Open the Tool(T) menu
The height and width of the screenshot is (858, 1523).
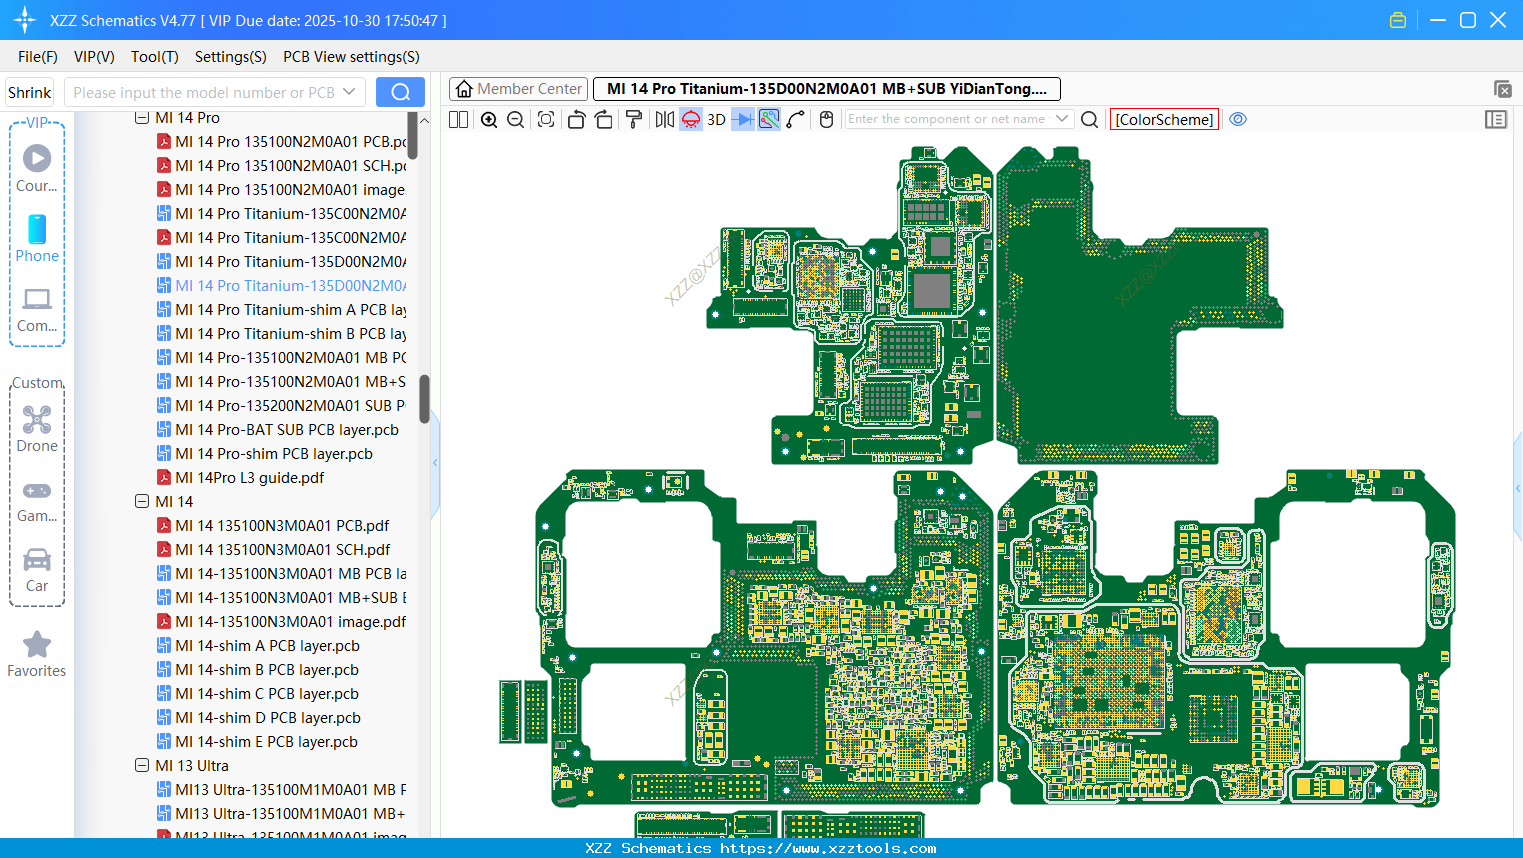pos(155,57)
